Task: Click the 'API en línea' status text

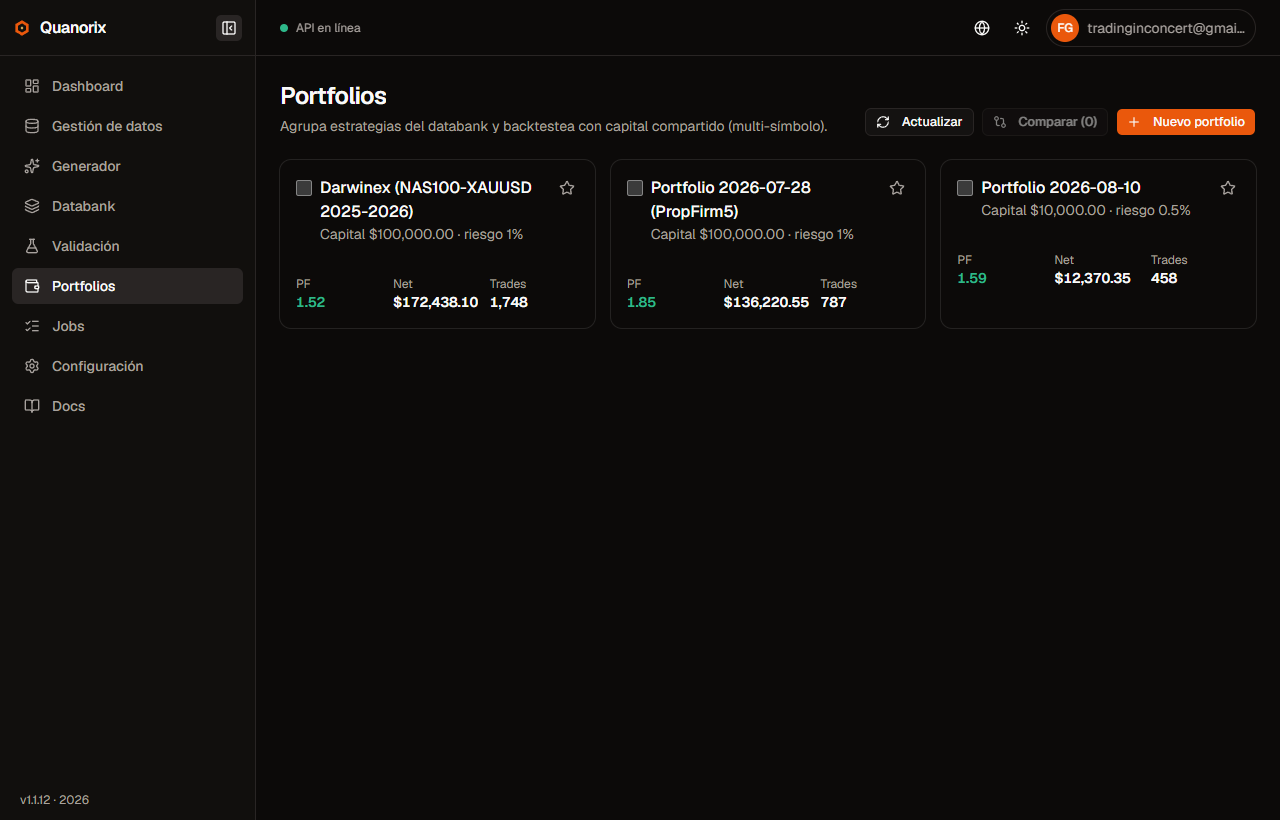Action: click(328, 28)
